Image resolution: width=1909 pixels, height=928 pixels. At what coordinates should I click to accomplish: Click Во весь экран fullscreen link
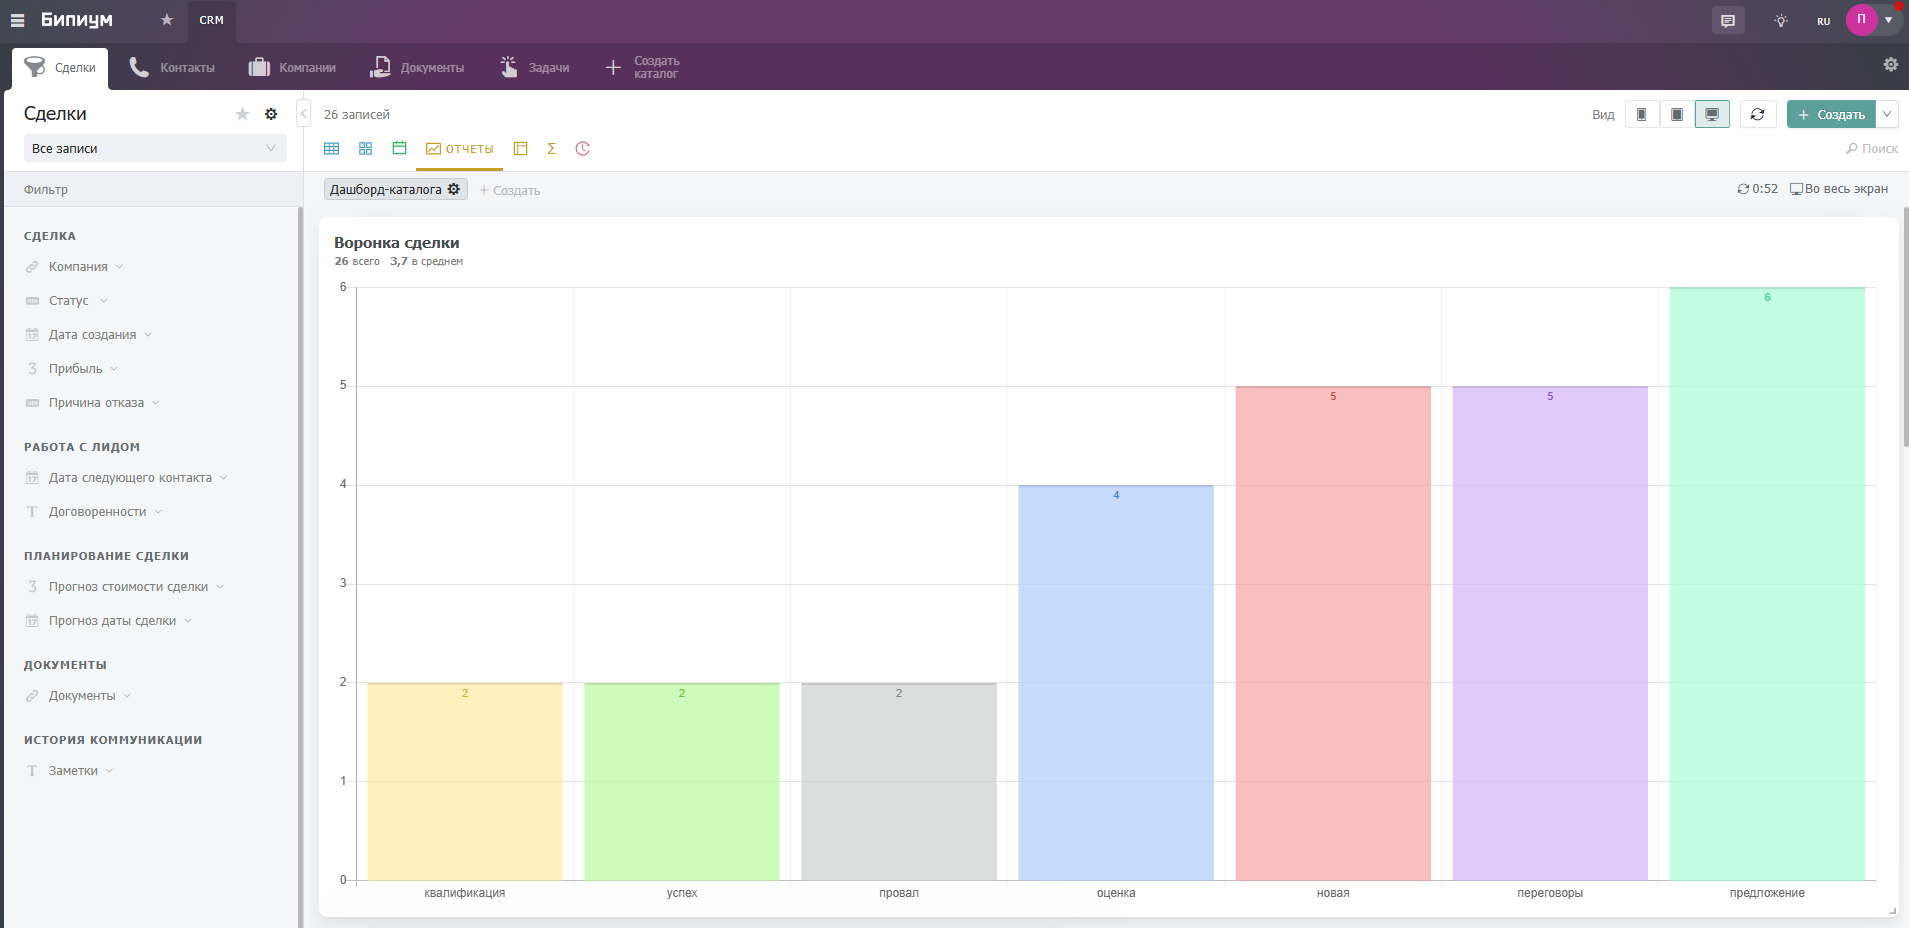1839,189
